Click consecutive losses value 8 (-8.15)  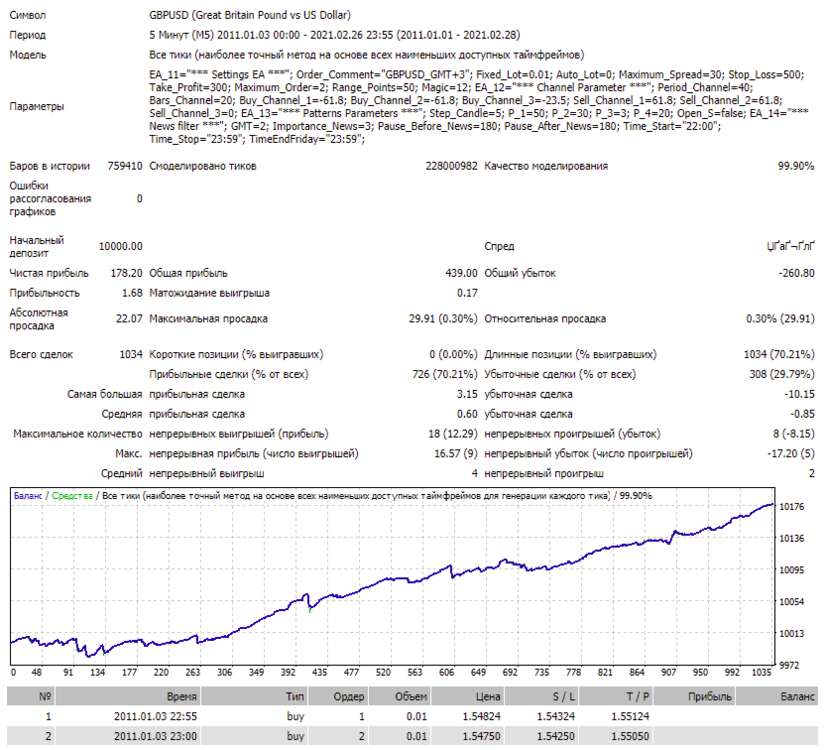(793, 434)
